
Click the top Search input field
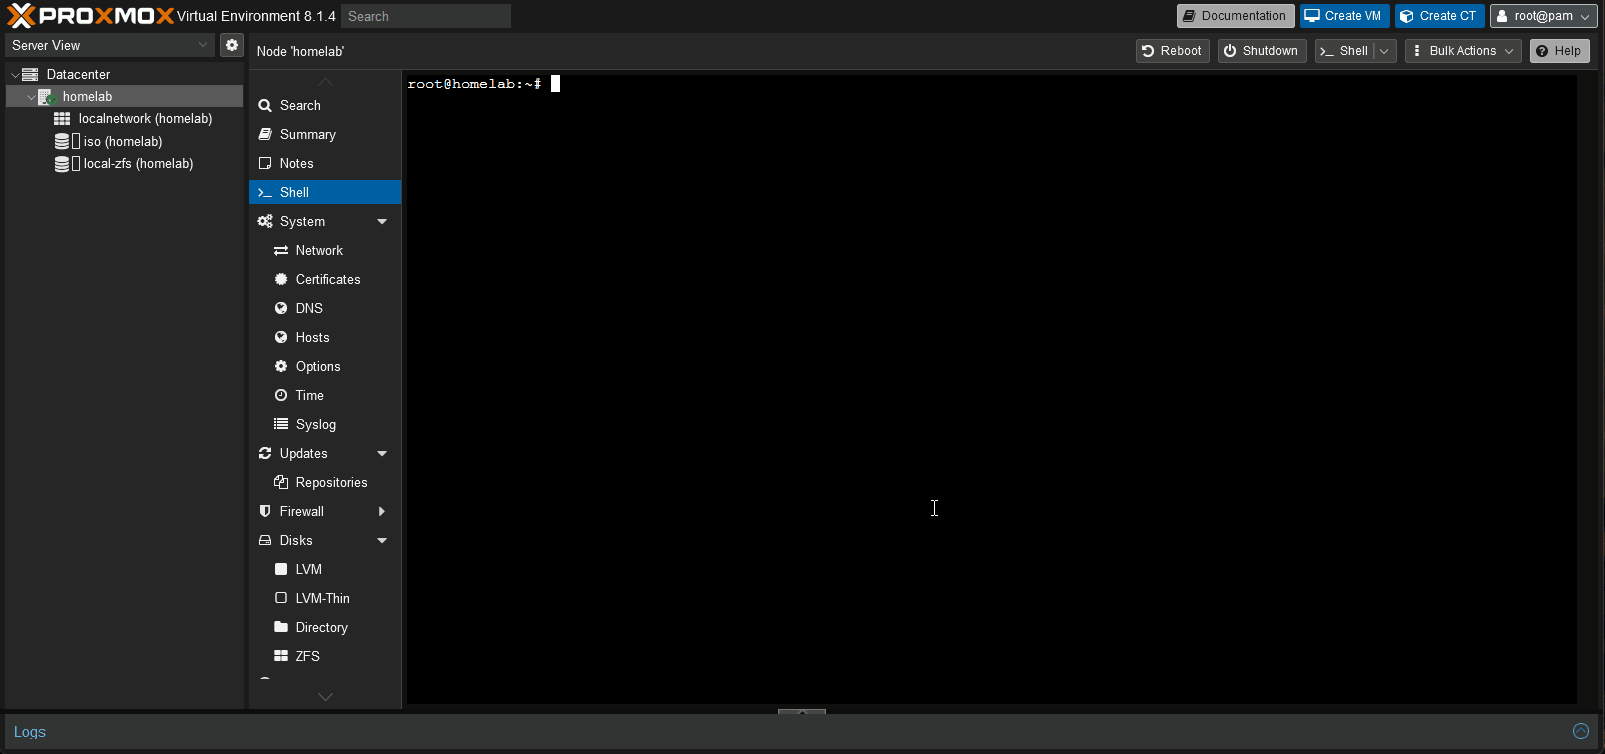[425, 16]
